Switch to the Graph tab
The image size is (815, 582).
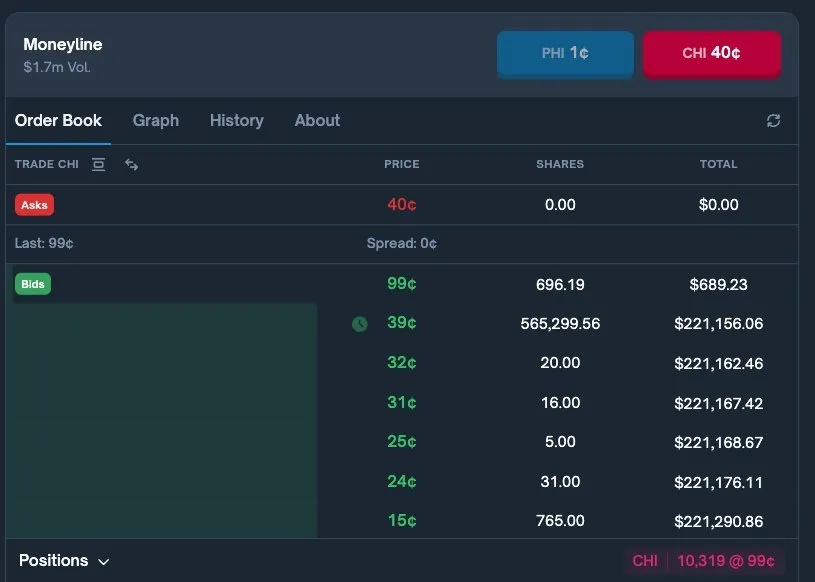pos(156,121)
